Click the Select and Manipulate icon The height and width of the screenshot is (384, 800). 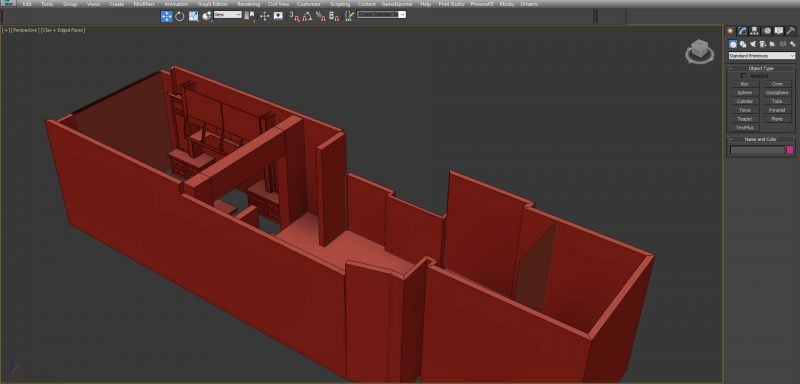coord(264,16)
